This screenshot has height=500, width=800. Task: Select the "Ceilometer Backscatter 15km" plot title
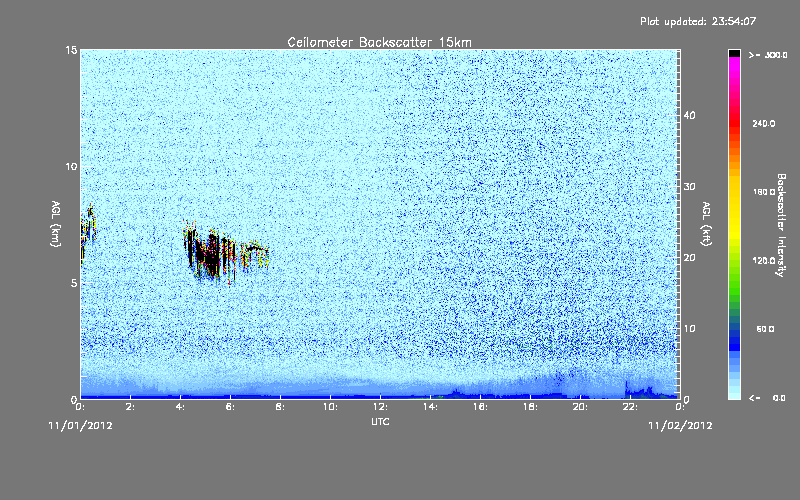pyautogui.click(x=379, y=42)
